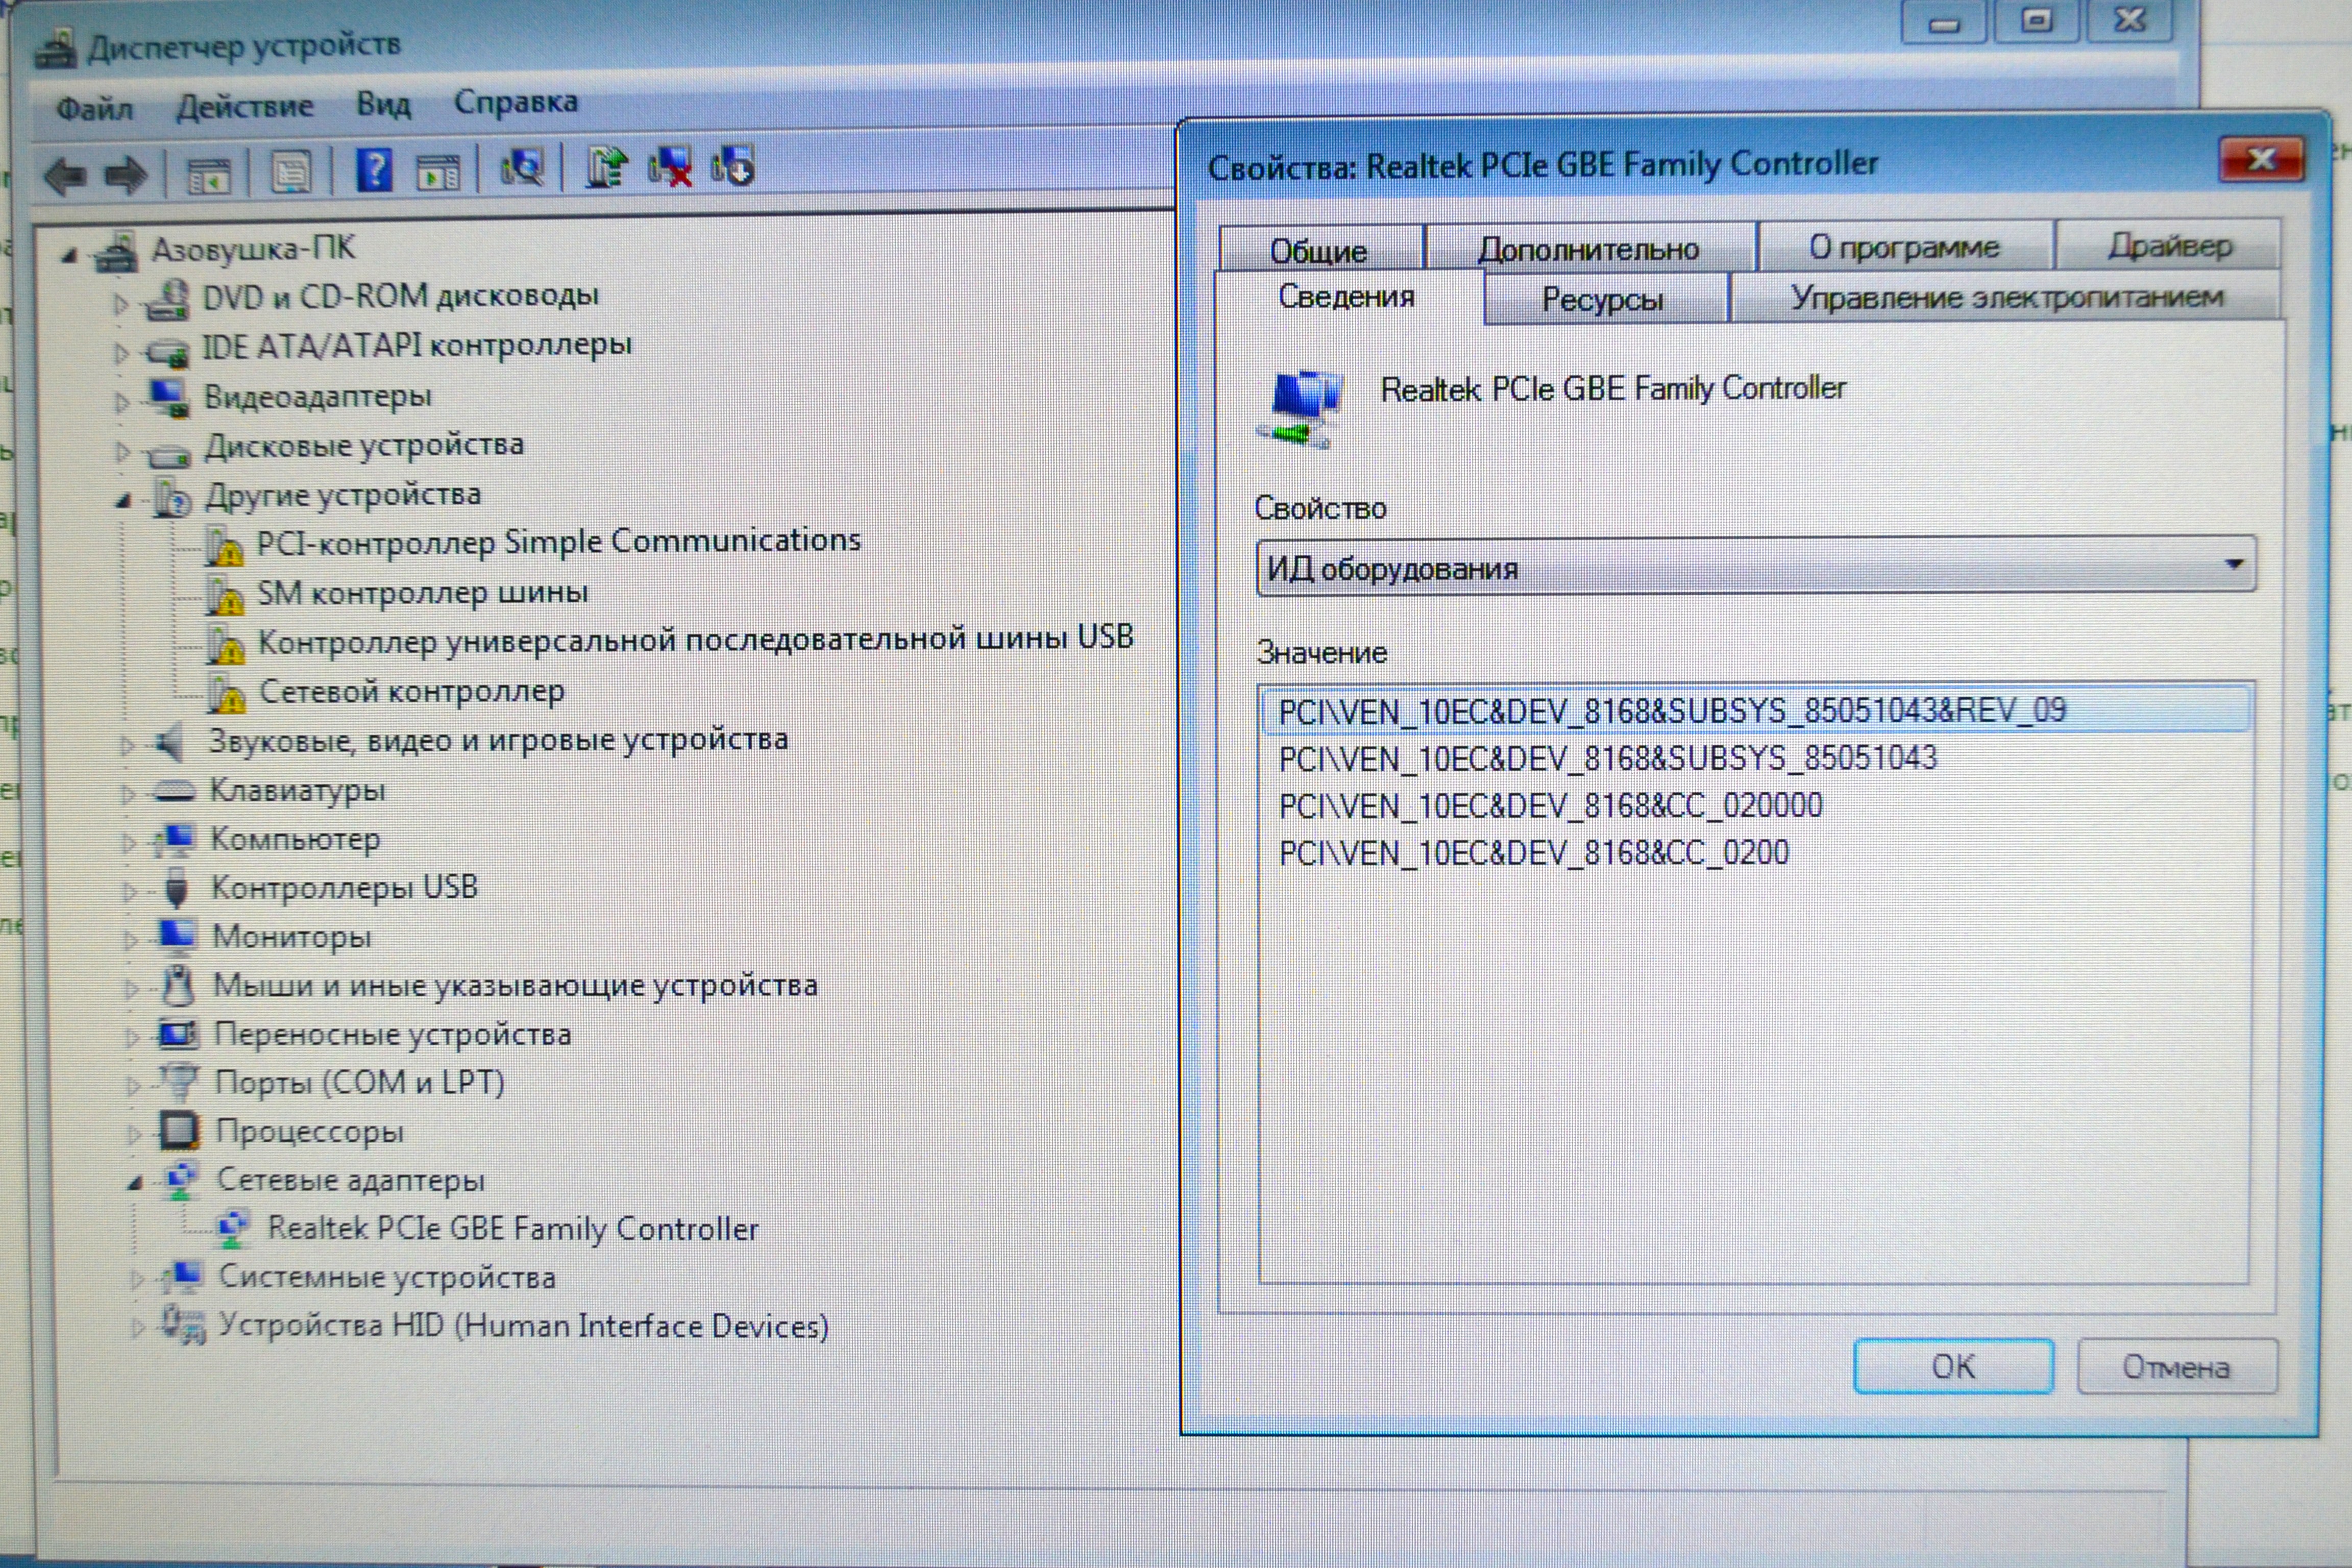Open the blue question mark Help icon
The height and width of the screenshot is (1568, 2352).
tap(374, 171)
